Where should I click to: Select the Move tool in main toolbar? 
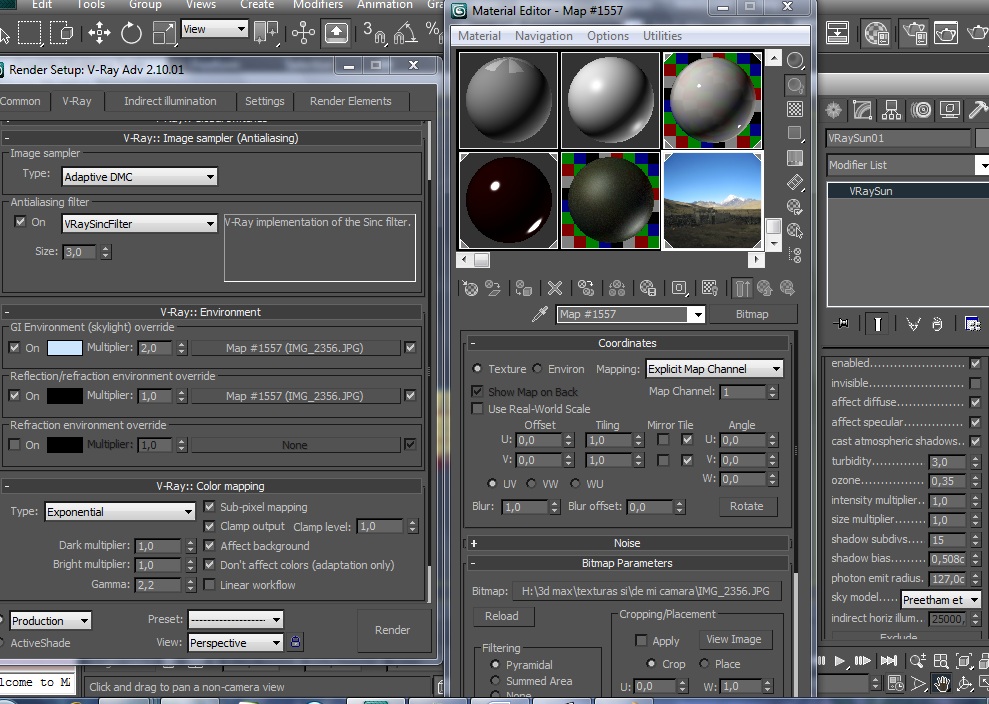point(99,32)
